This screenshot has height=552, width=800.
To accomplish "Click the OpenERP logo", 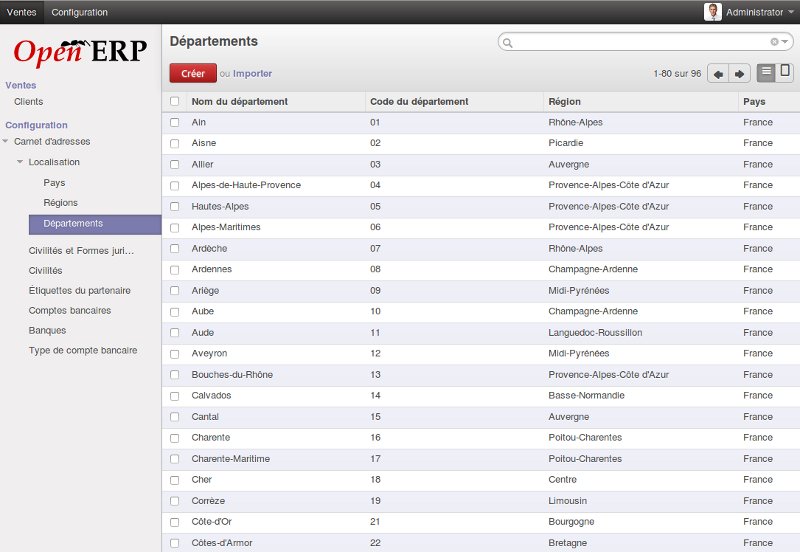I will [x=80, y=51].
